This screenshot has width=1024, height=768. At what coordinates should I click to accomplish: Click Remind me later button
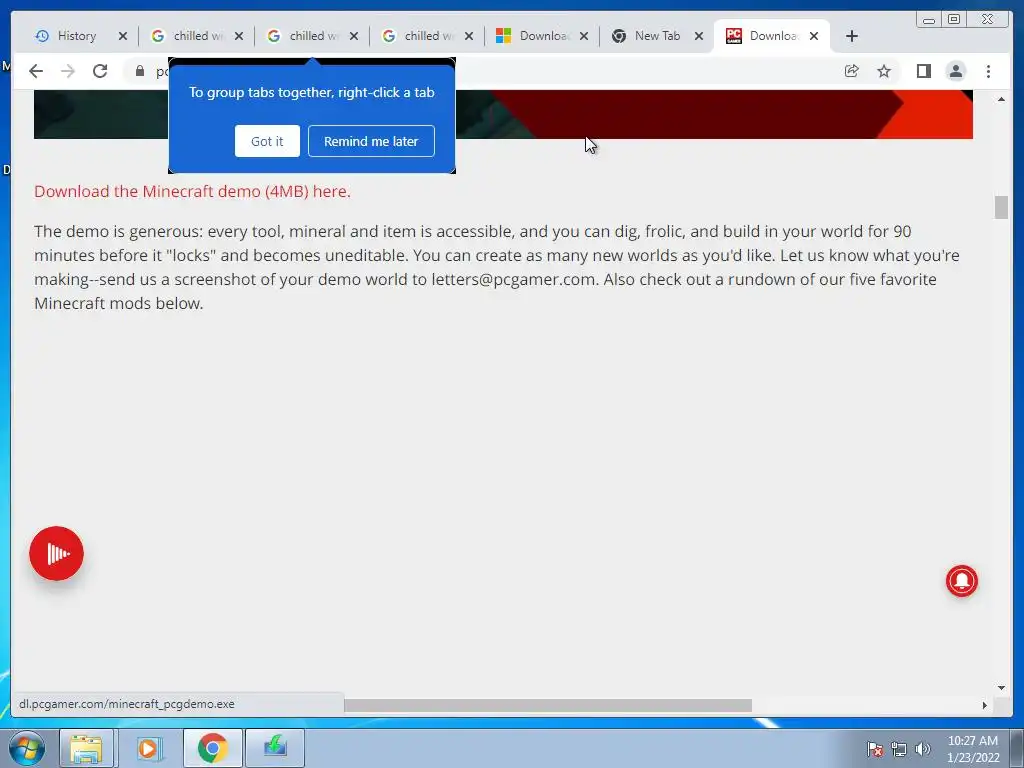[371, 141]
